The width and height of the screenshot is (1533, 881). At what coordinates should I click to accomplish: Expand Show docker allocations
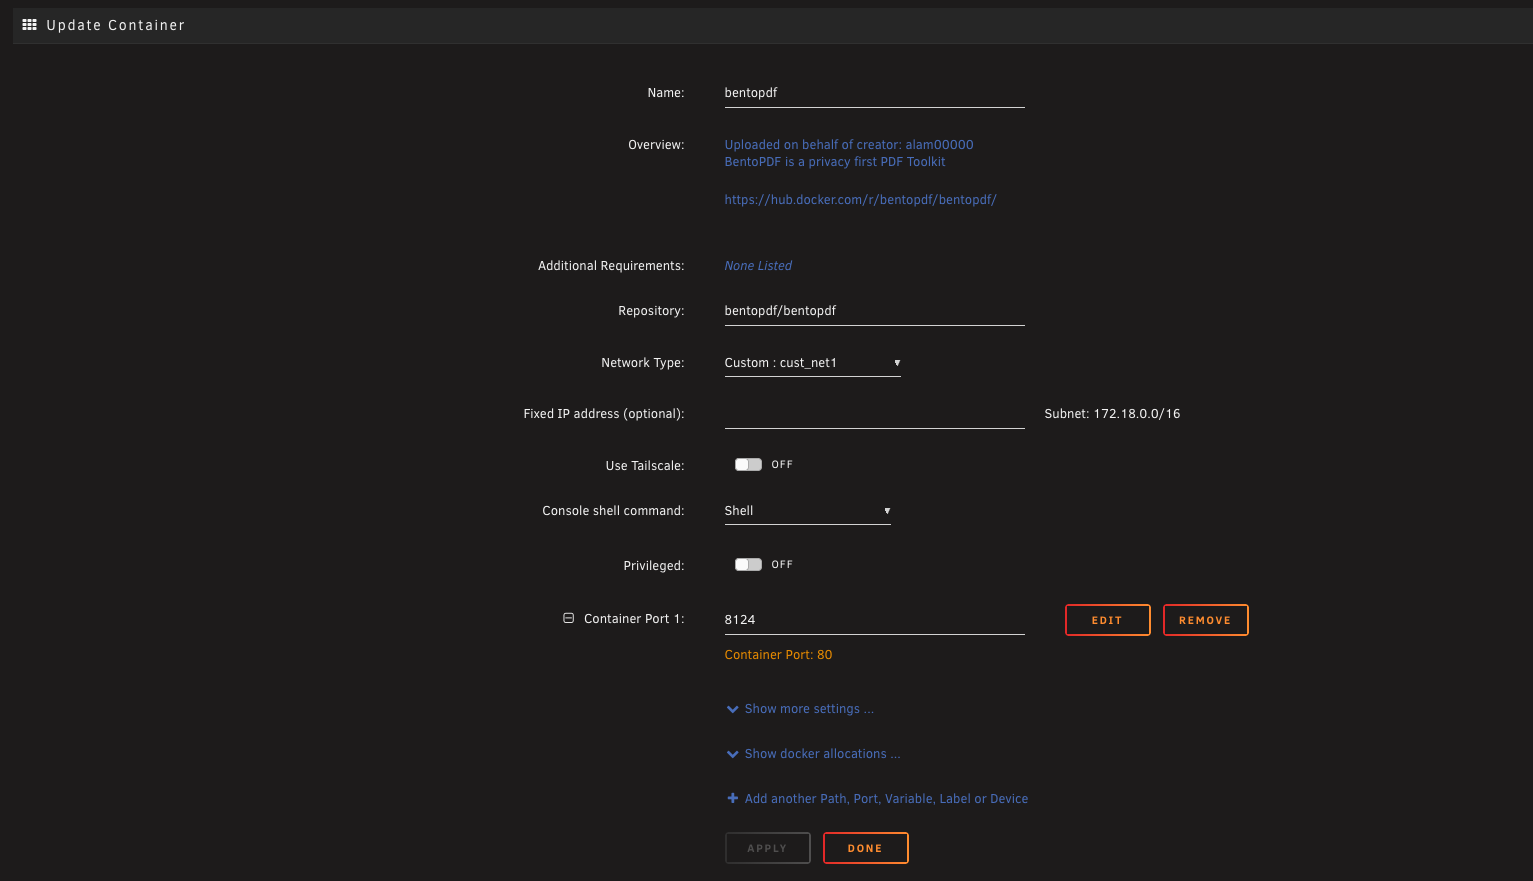pyautogui.click(x=821, y=754)
